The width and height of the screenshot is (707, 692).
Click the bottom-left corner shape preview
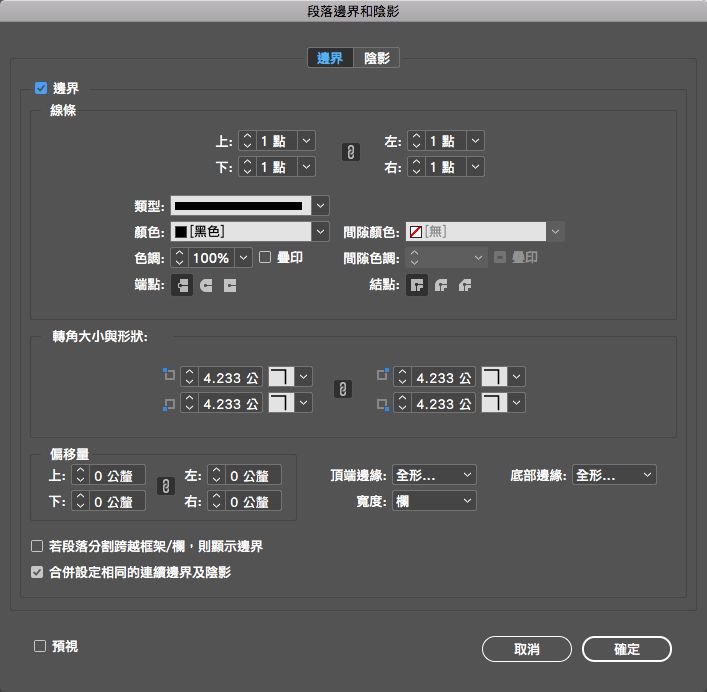281,403
